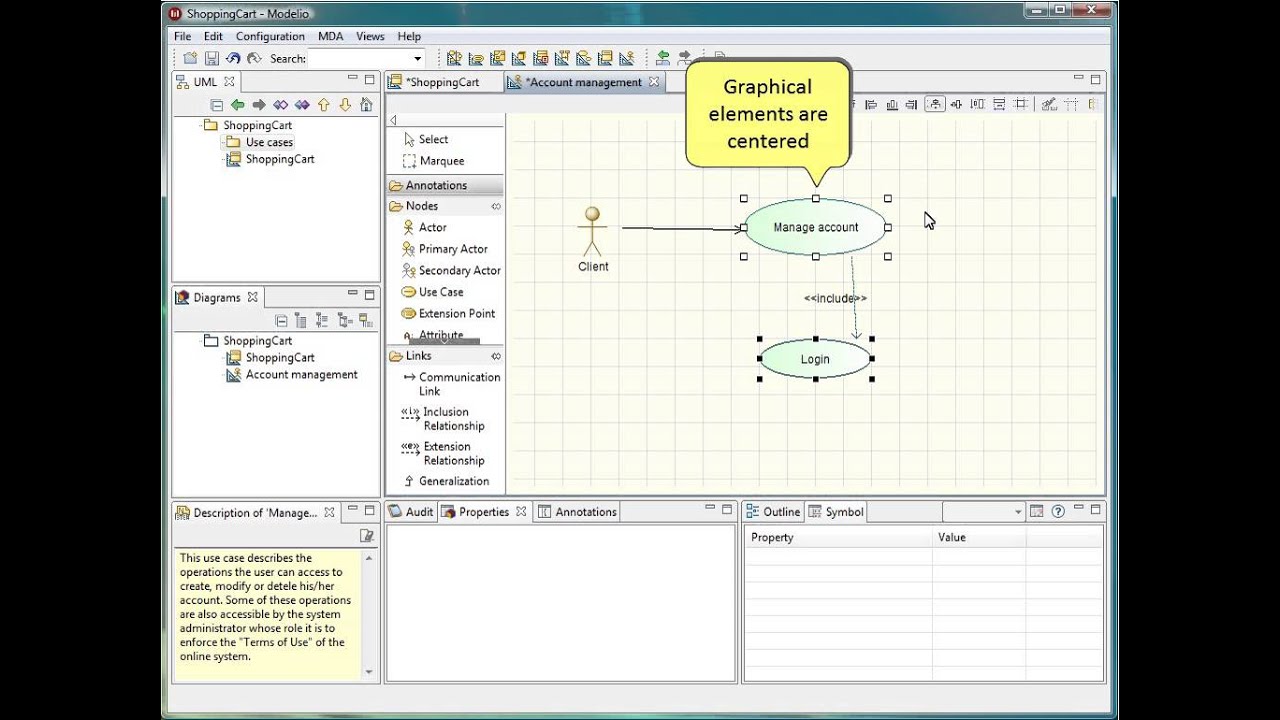
Task: Select the Inclusion Relationship tool
Action: 443,419
